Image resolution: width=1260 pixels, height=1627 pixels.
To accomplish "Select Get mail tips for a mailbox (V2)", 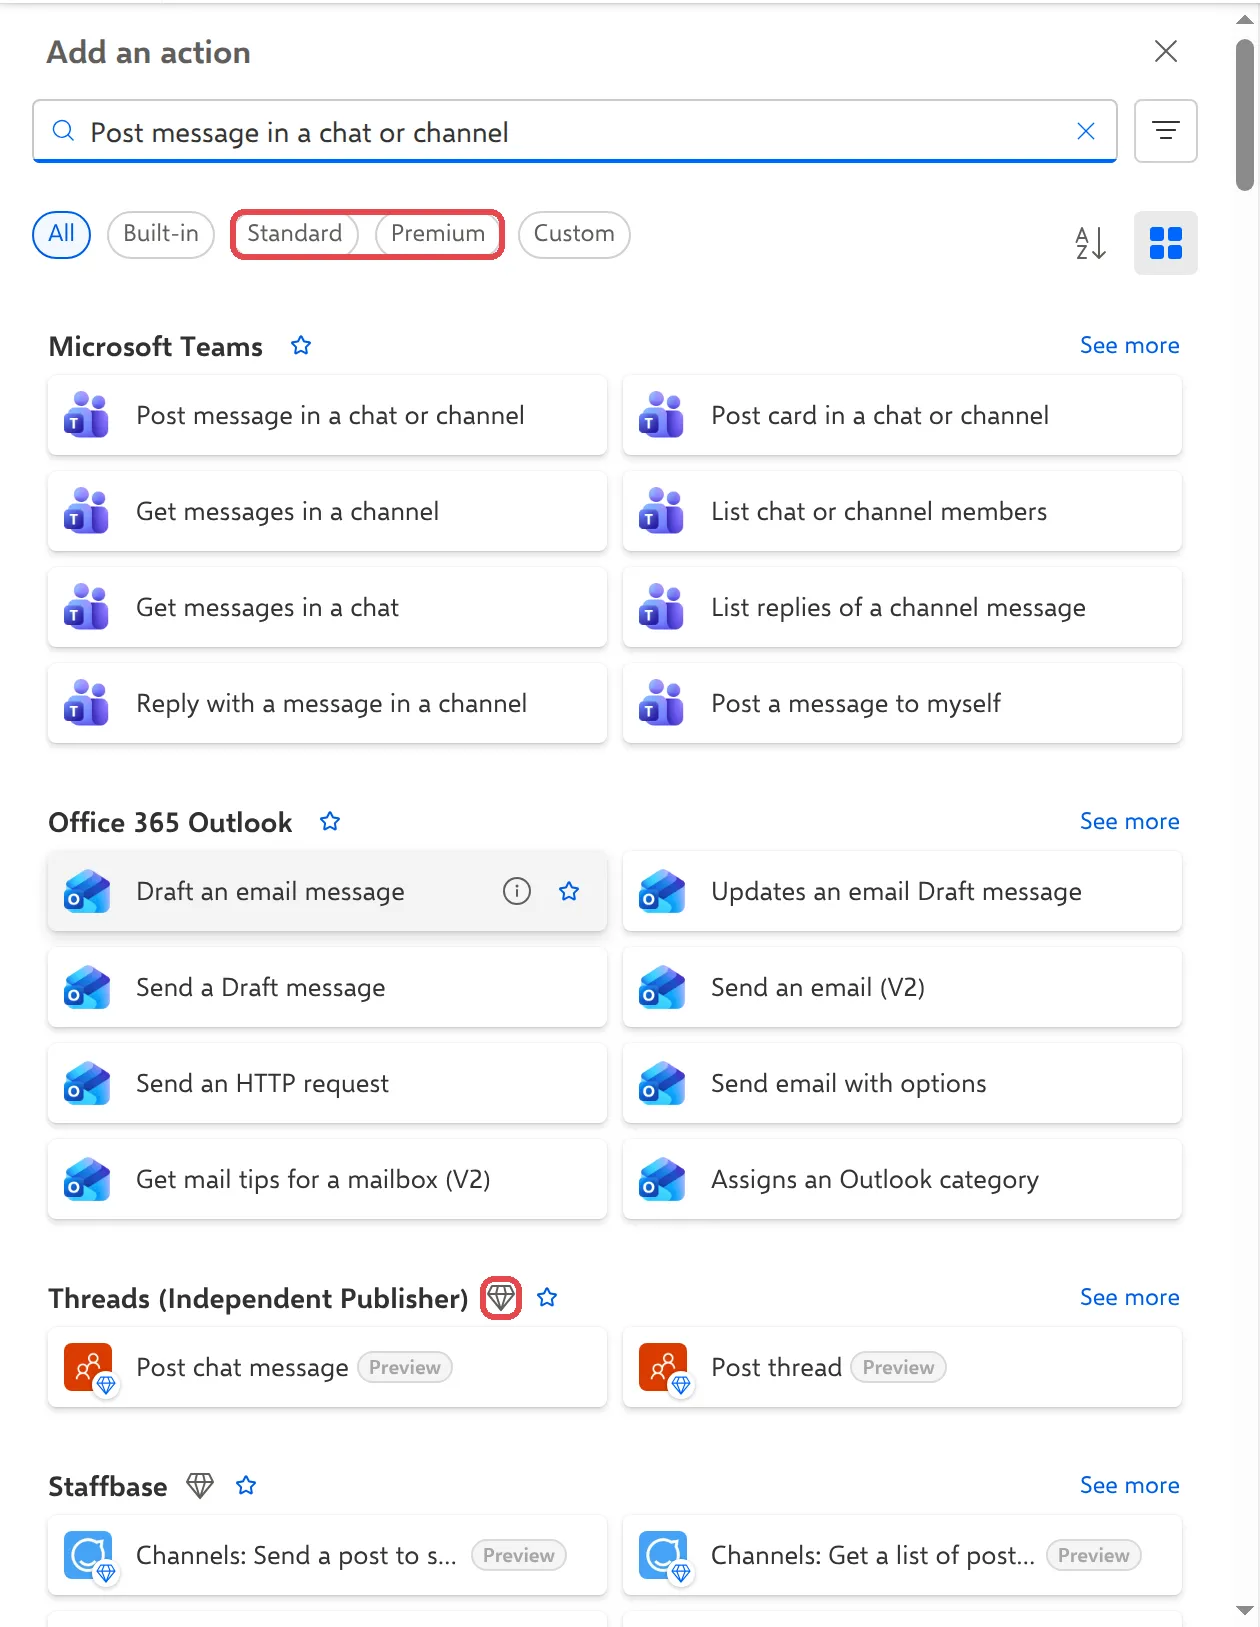I will [327, 1179].
